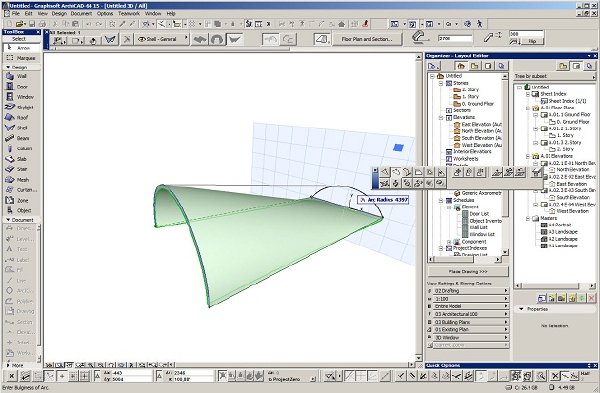Open the Edit menu
Viewport: 600px width, 393px height.
(29, 13)
